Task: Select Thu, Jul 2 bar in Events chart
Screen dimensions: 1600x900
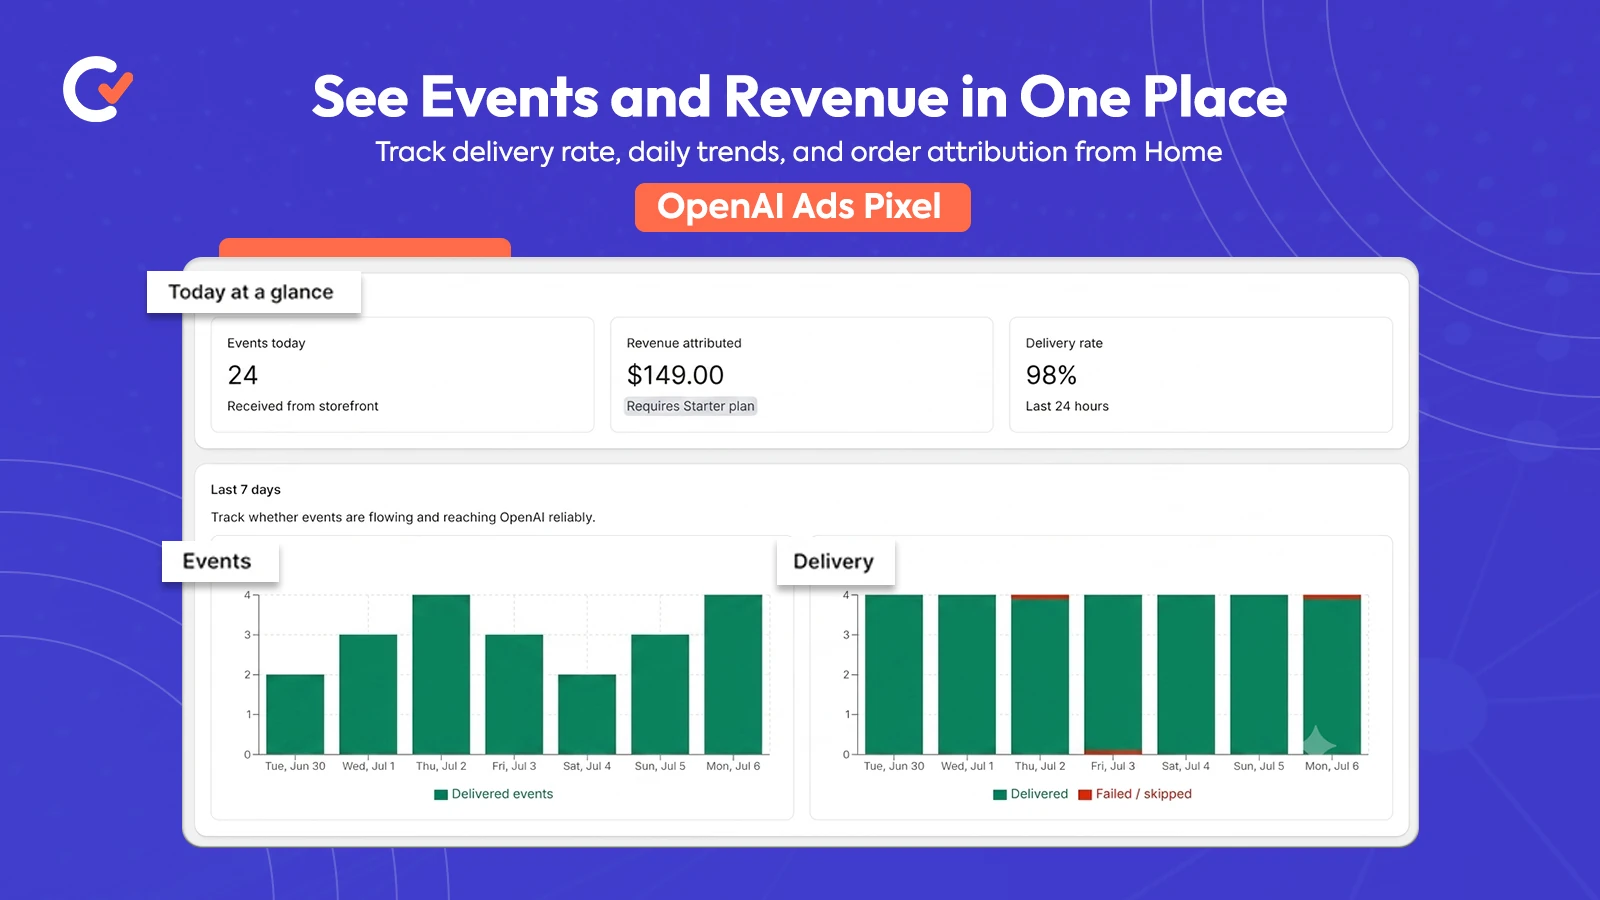Action: (x=441, y=674)
